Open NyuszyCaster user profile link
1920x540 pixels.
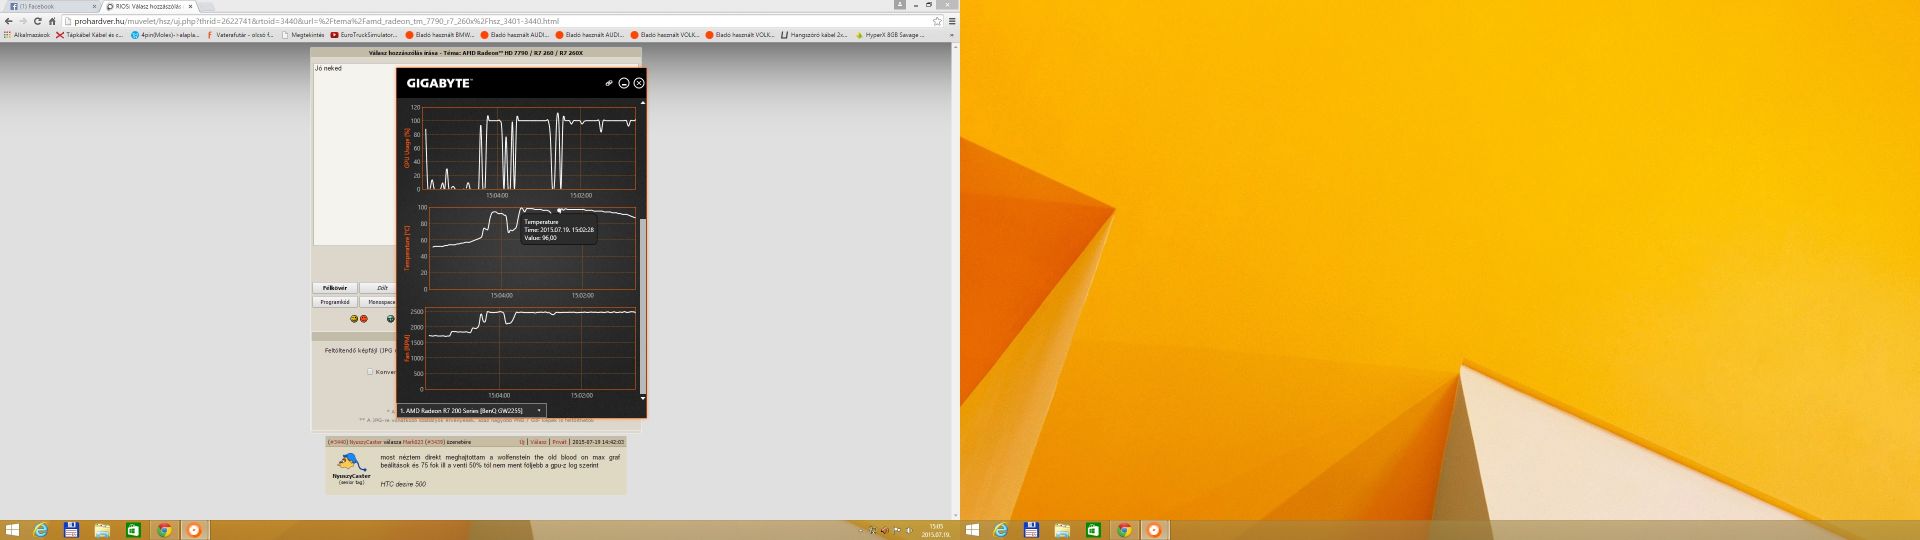click(x=365, y=441)
